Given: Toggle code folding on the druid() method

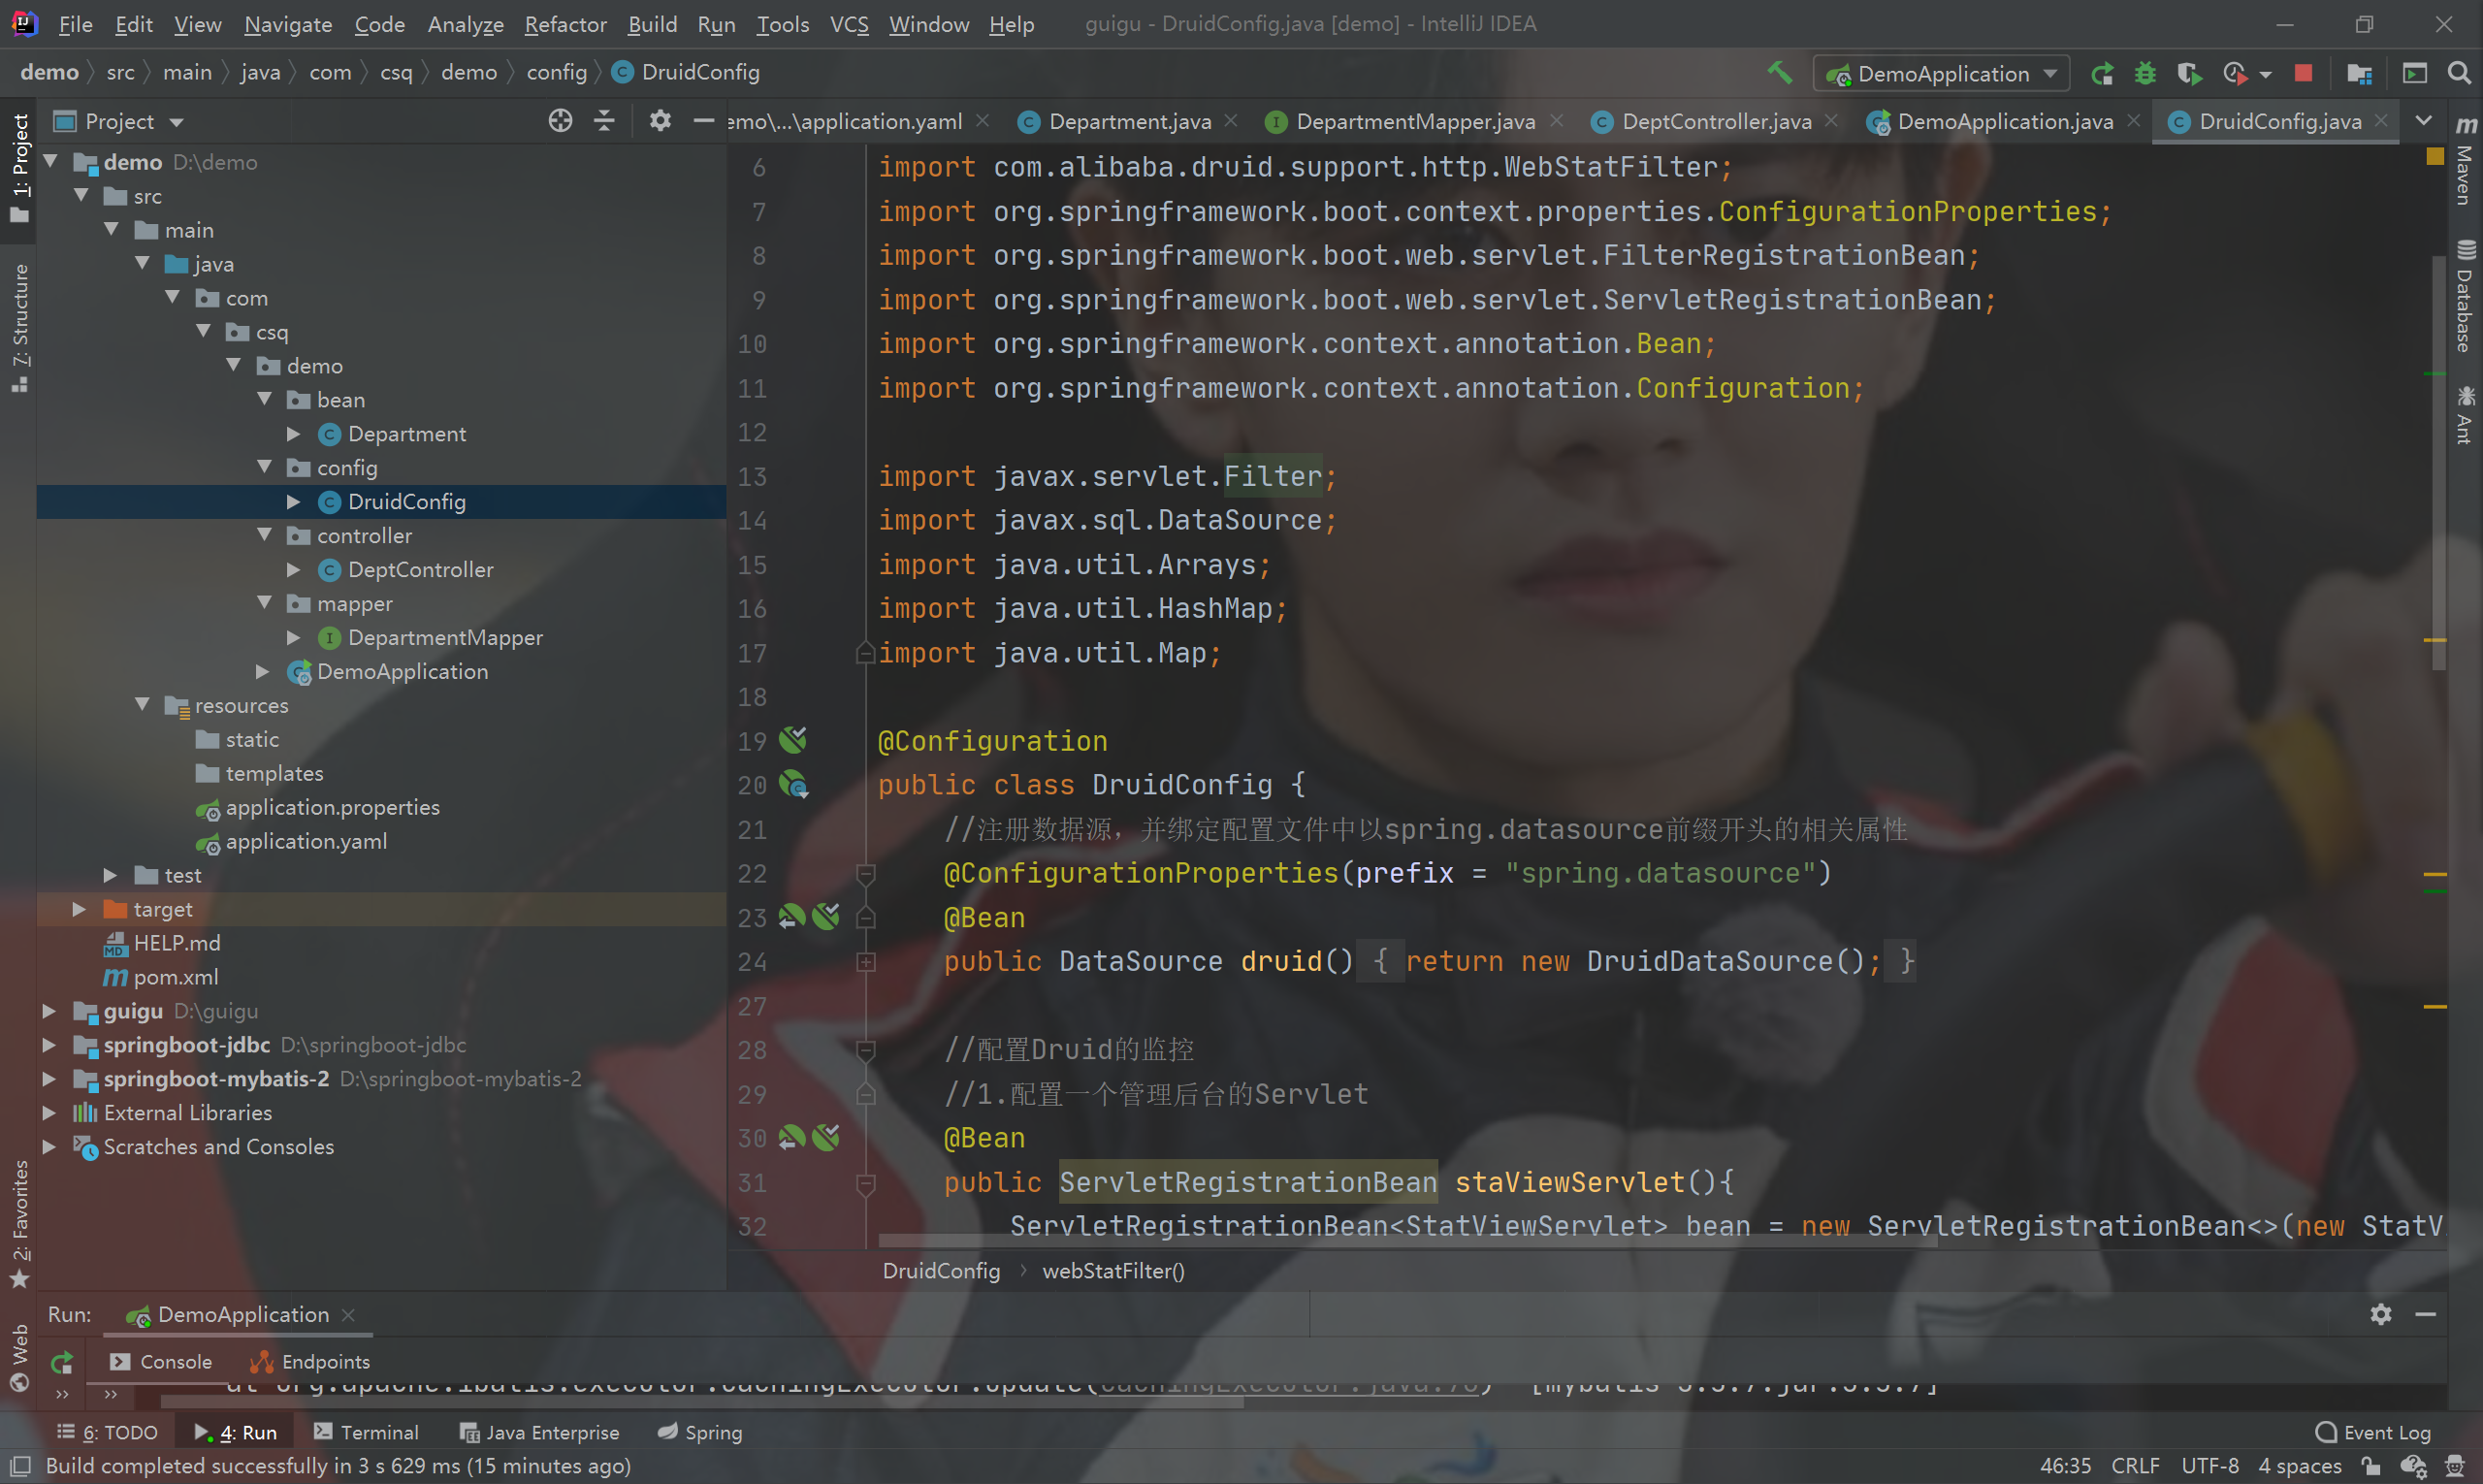Looking at the screenshot, I should click(866, 962).
